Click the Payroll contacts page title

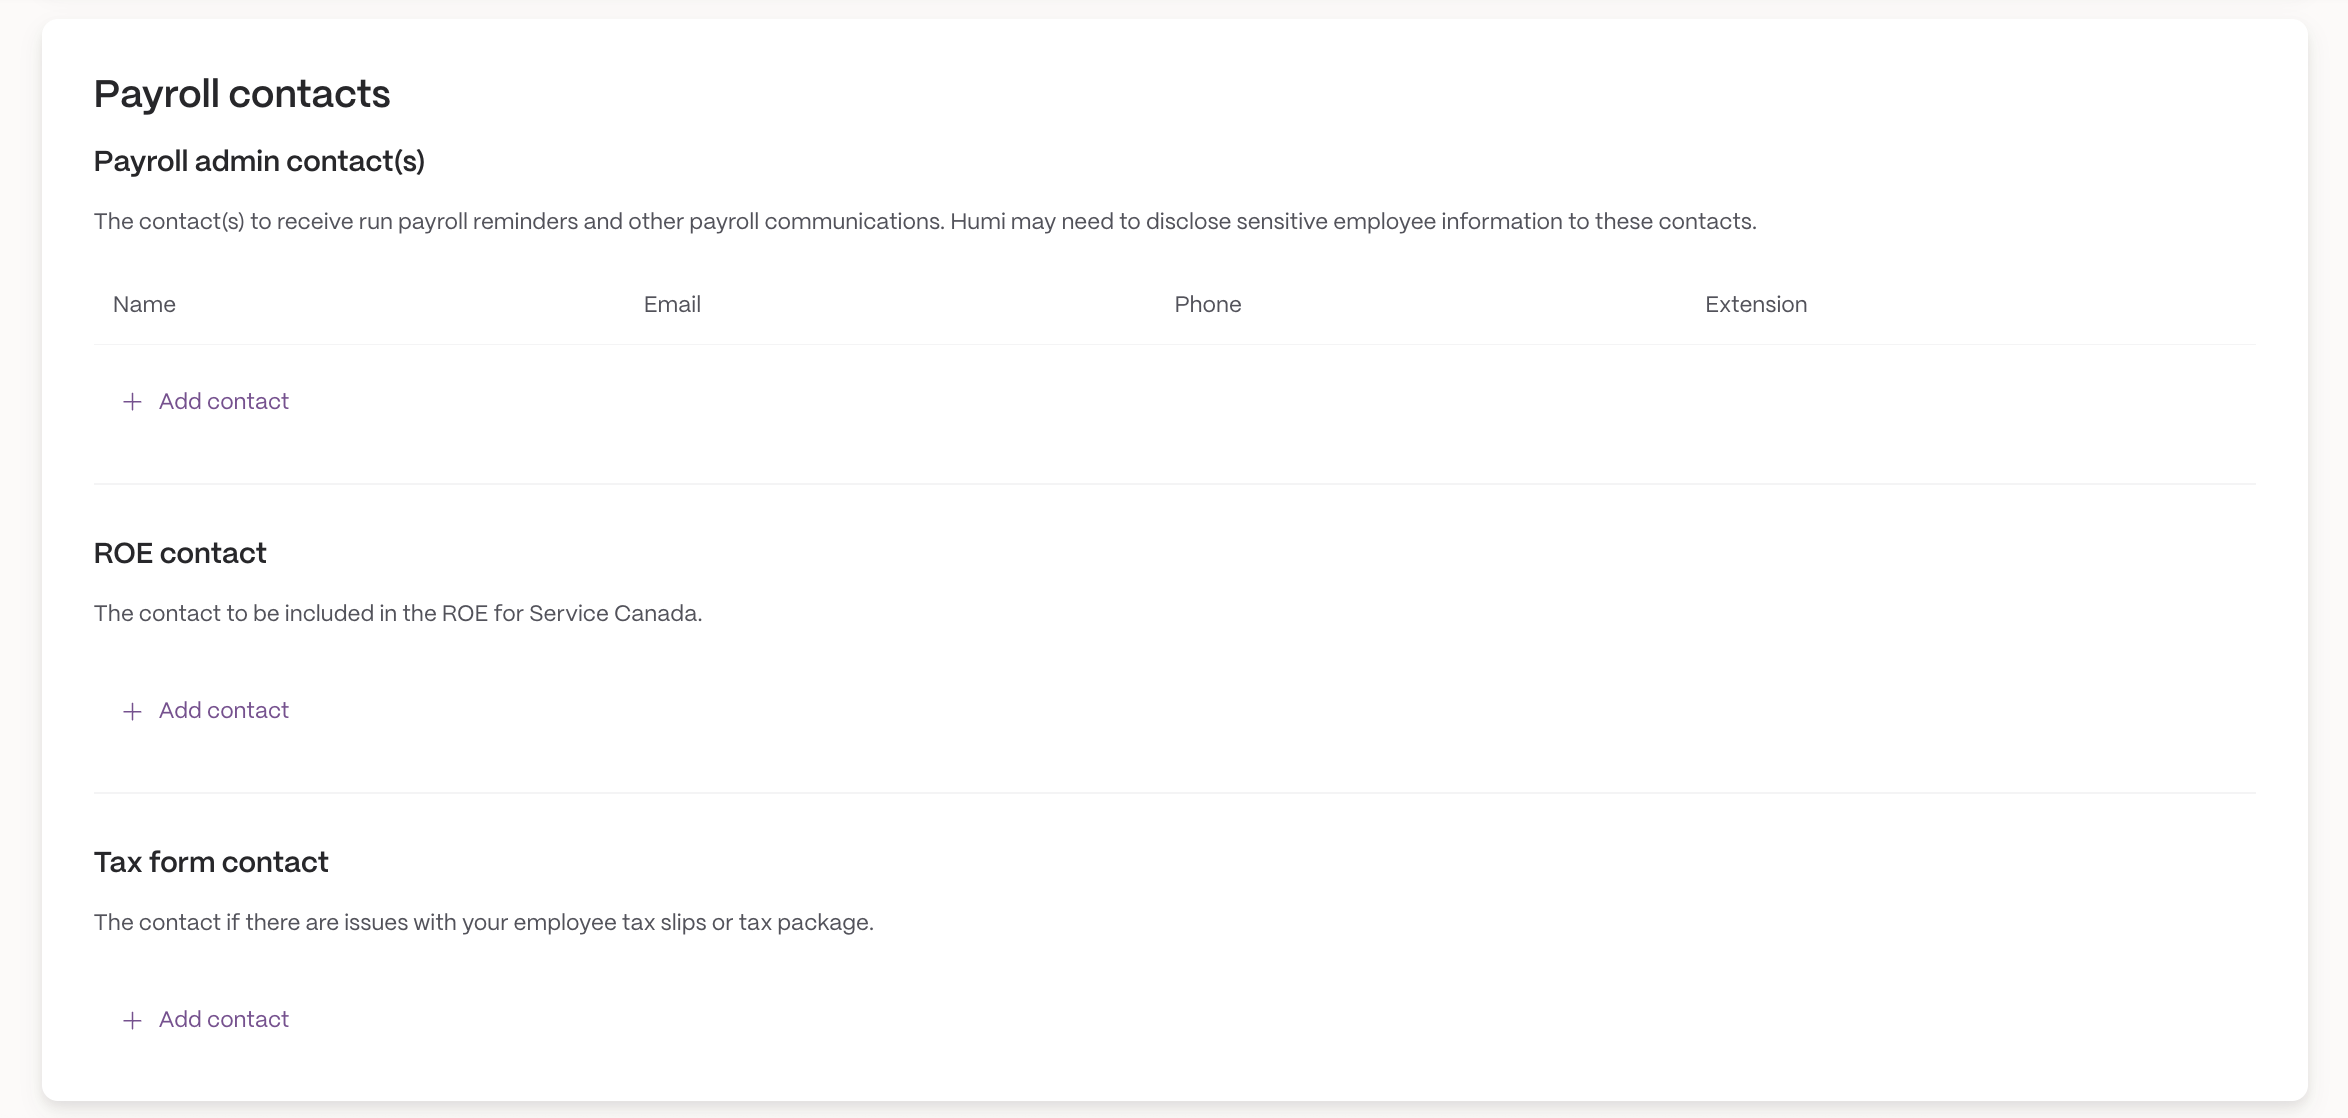[x=242, y=94]
